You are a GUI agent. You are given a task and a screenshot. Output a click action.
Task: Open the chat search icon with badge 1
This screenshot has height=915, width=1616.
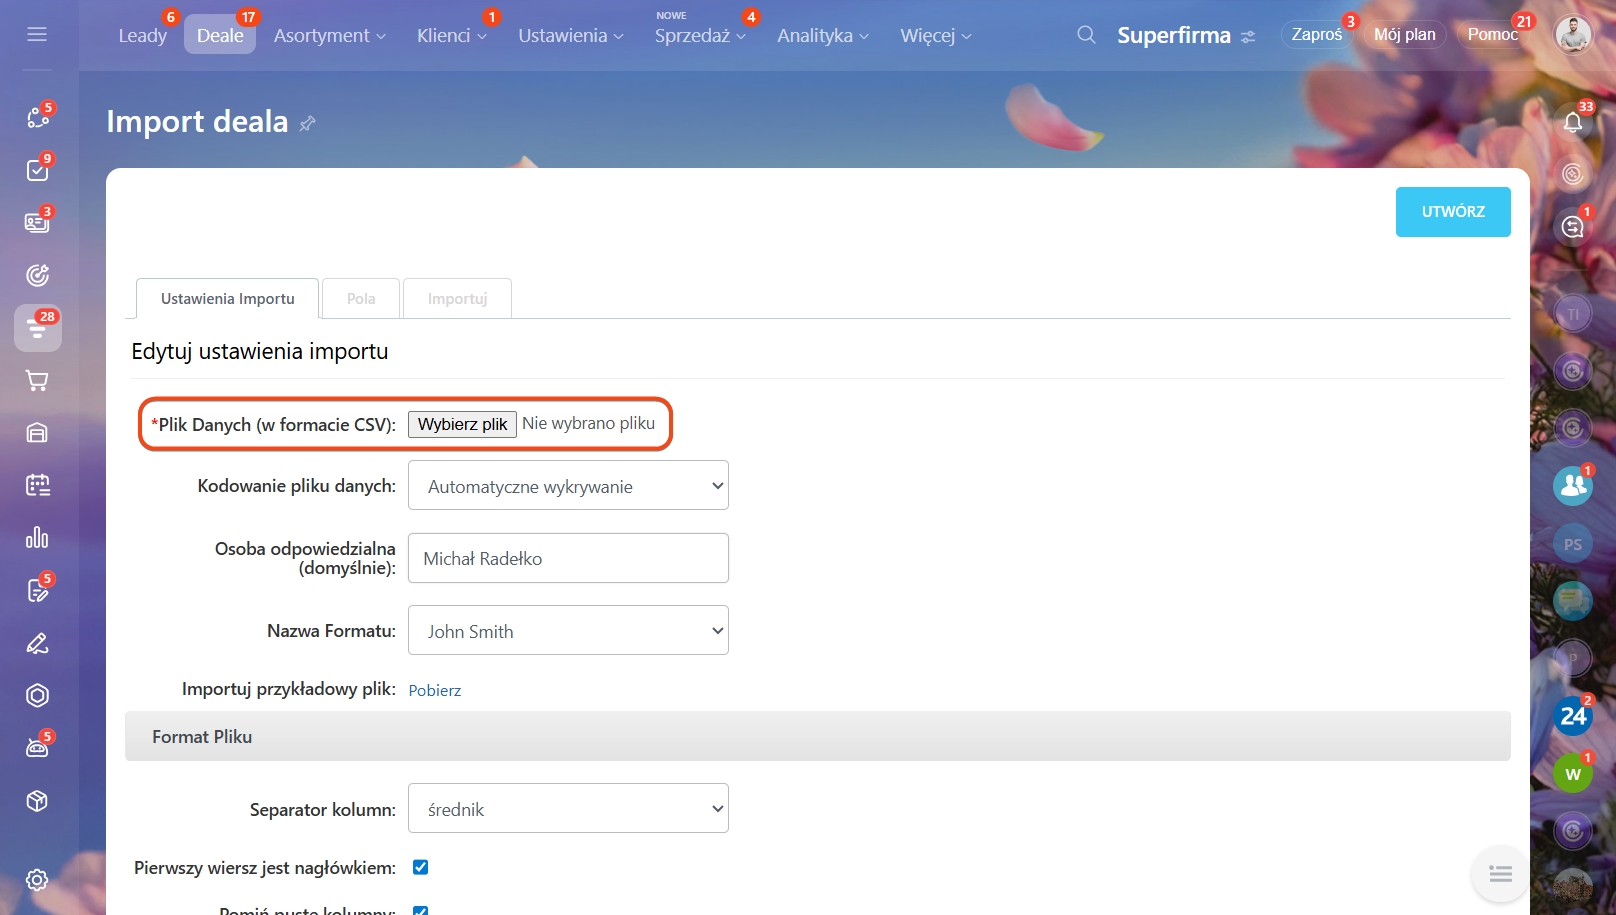pyautogui.click(x=1573, y=227)
